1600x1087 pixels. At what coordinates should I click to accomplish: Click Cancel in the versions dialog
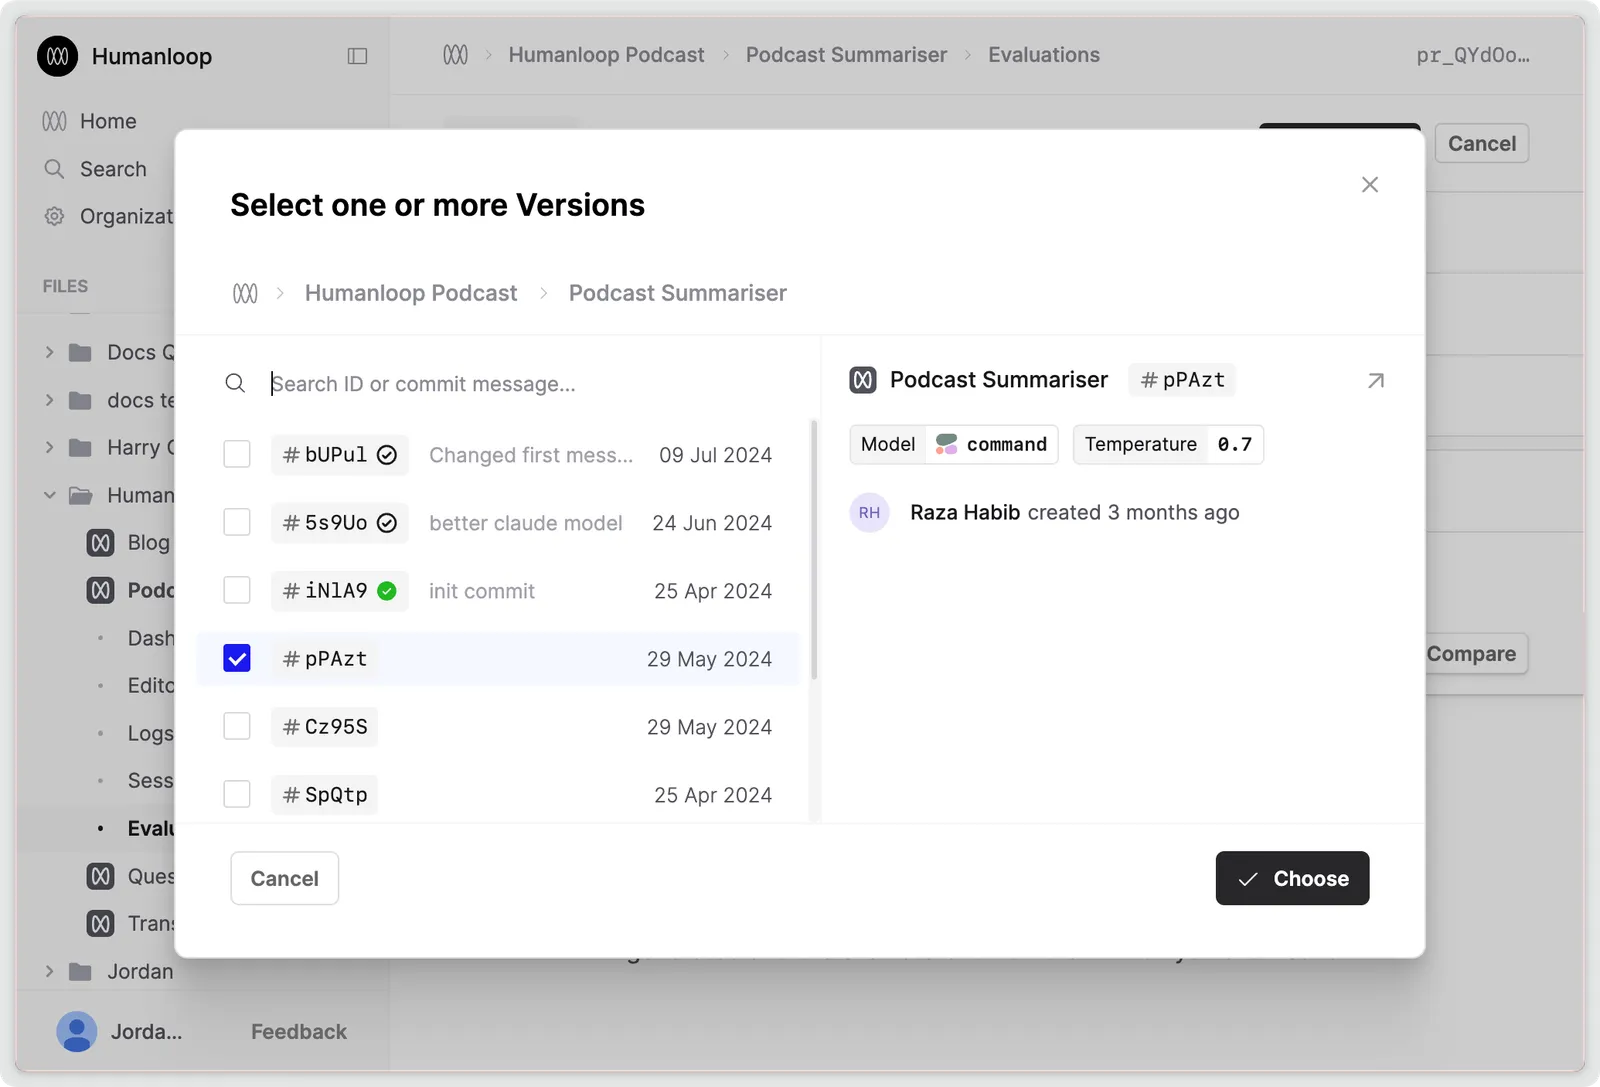coord(284,878)
